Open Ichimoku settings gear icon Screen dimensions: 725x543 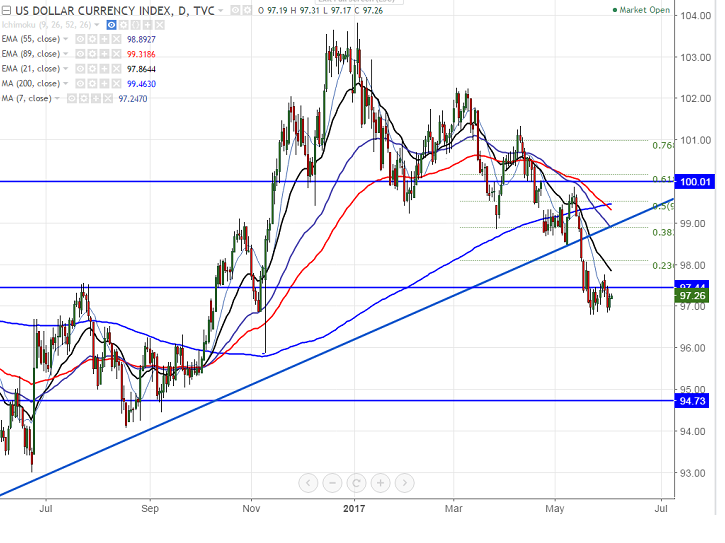[x=123, y=25]
